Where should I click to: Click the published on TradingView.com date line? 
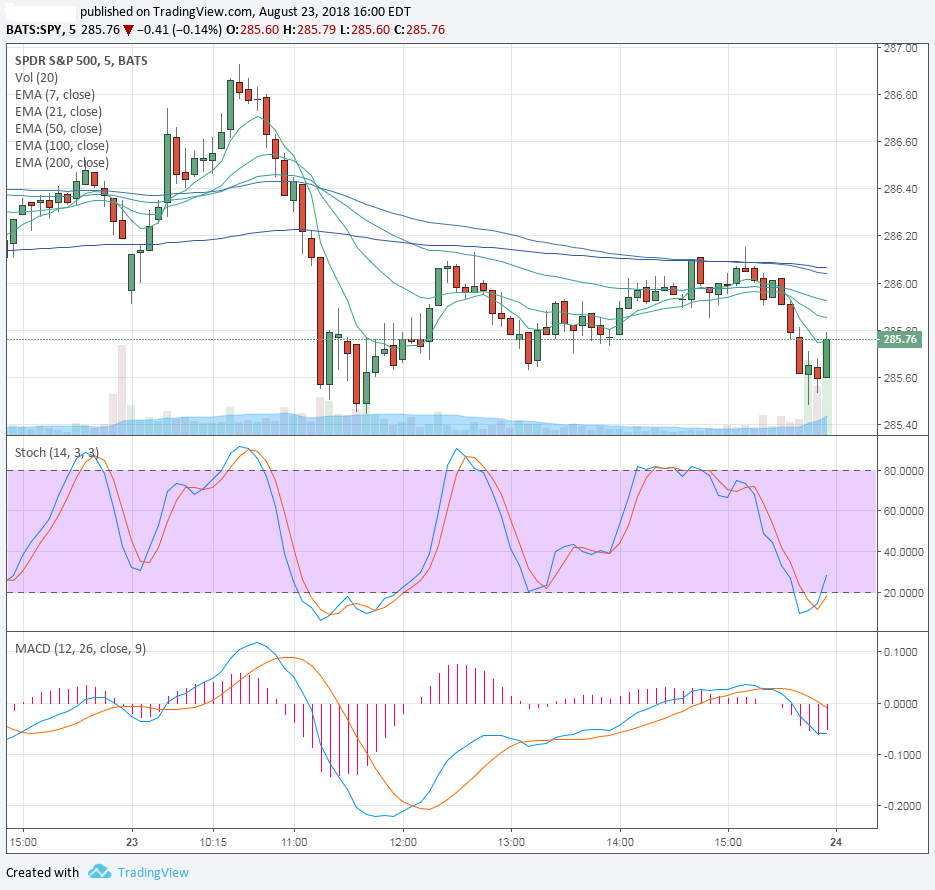pyautogui.click(x=245, y=11)
